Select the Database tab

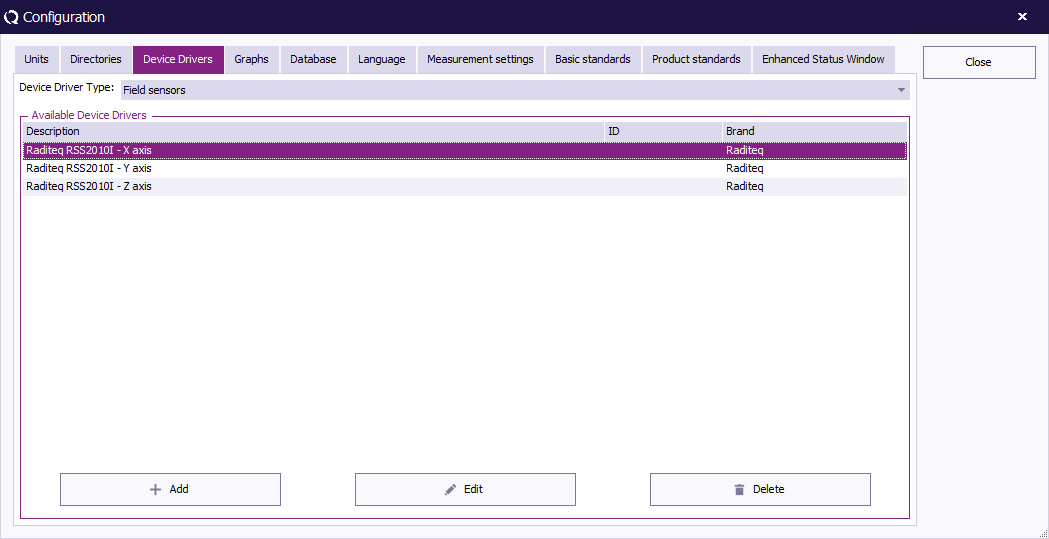[313, 60]
